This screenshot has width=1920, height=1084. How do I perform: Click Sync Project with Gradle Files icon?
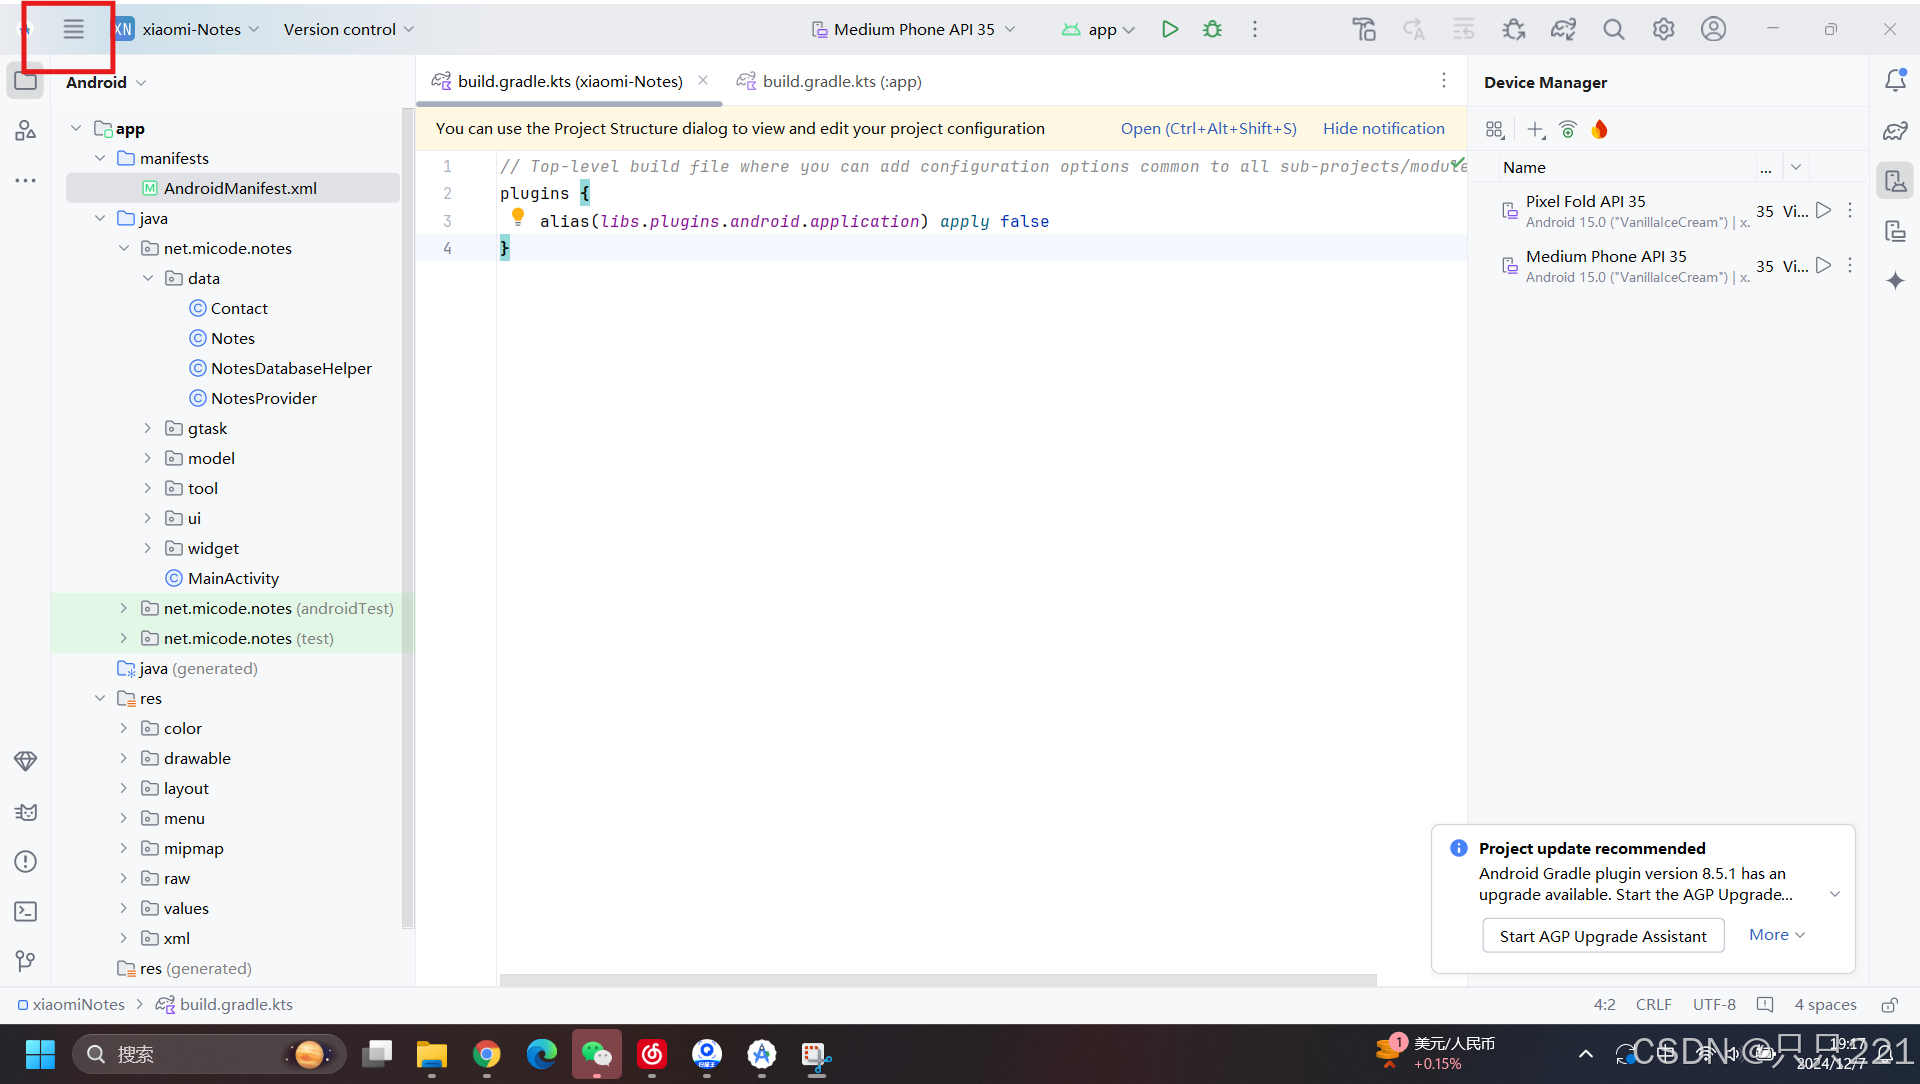click(1563, 29)
